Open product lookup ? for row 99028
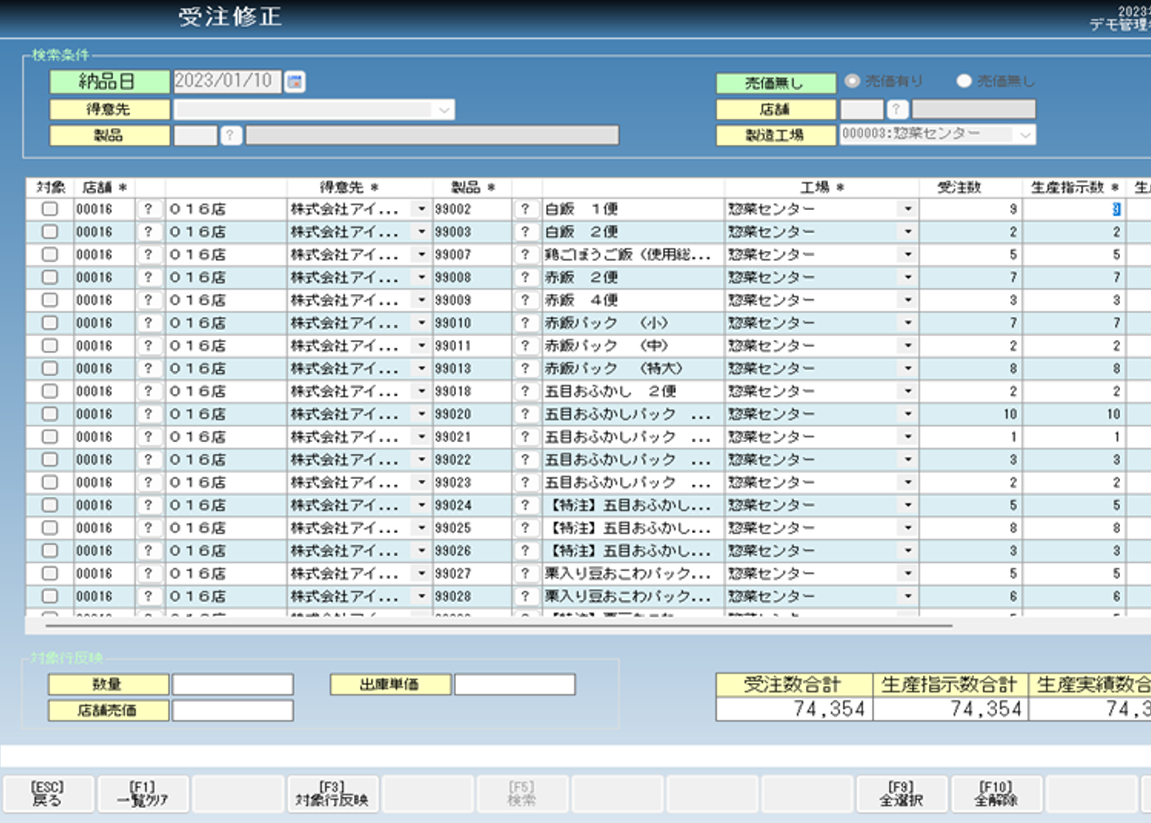 (525, 596)
